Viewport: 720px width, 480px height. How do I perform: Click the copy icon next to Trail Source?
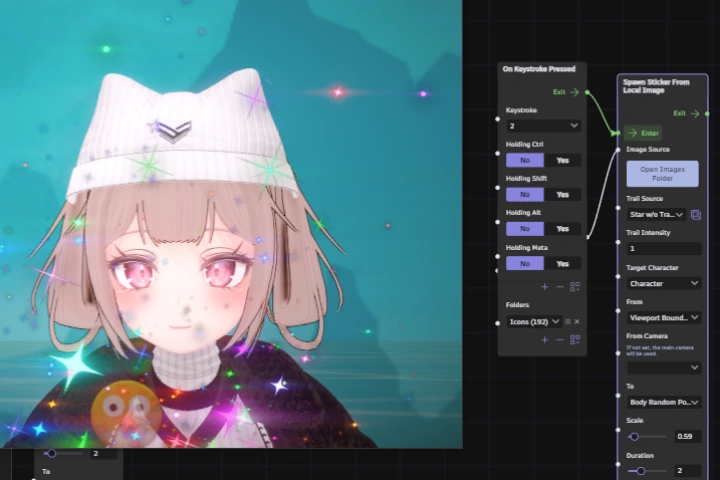tap(696, 214)
